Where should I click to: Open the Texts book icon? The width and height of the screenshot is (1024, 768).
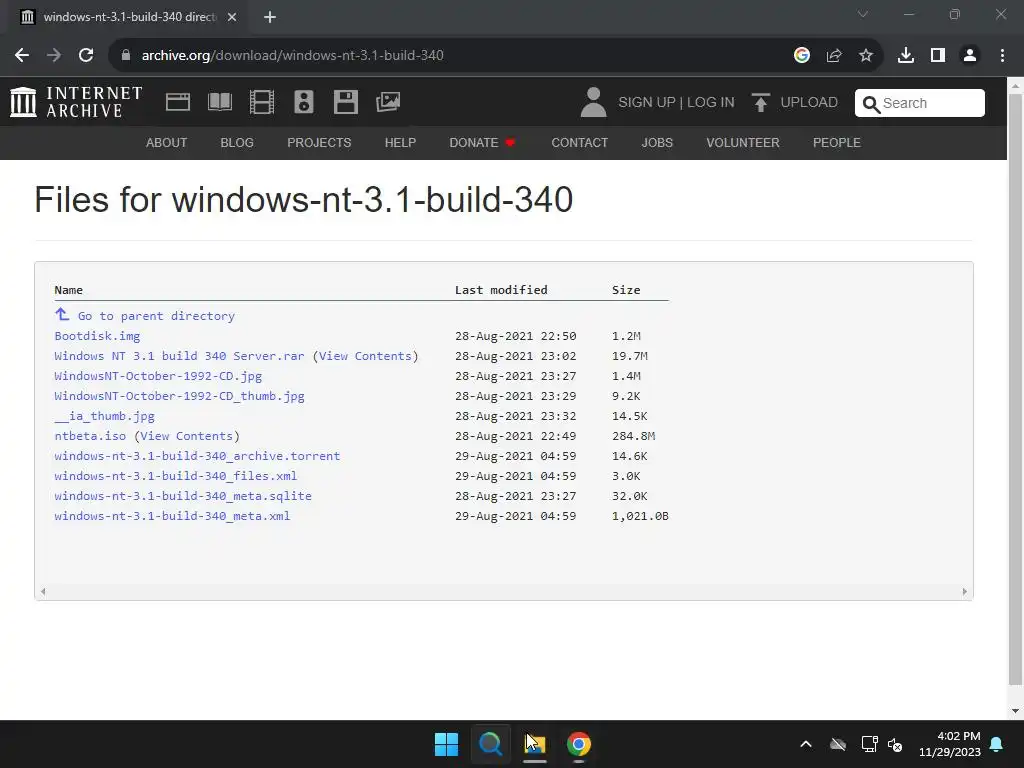[x=219, y=102]
